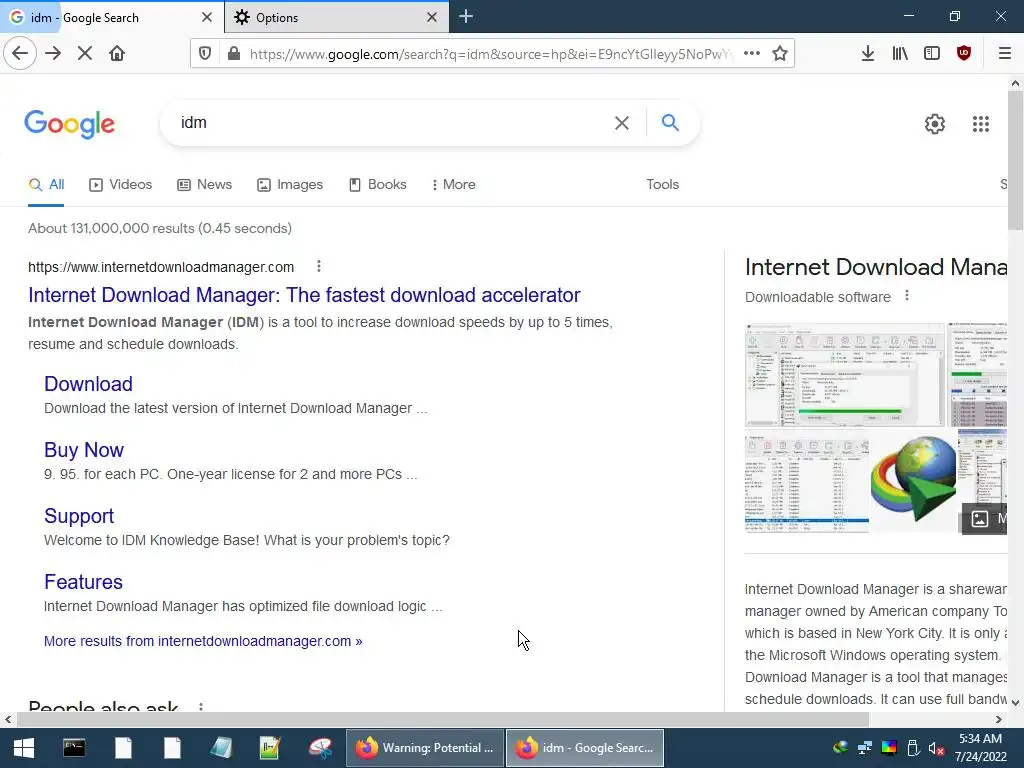
Task: Show site security padlock details
Action: pos(233,54)
